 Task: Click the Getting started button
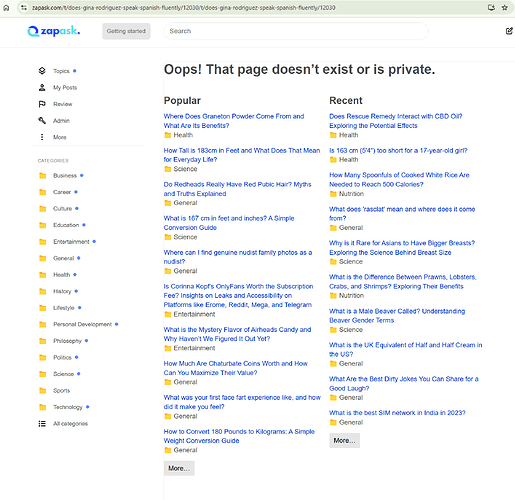coord(126,31)
